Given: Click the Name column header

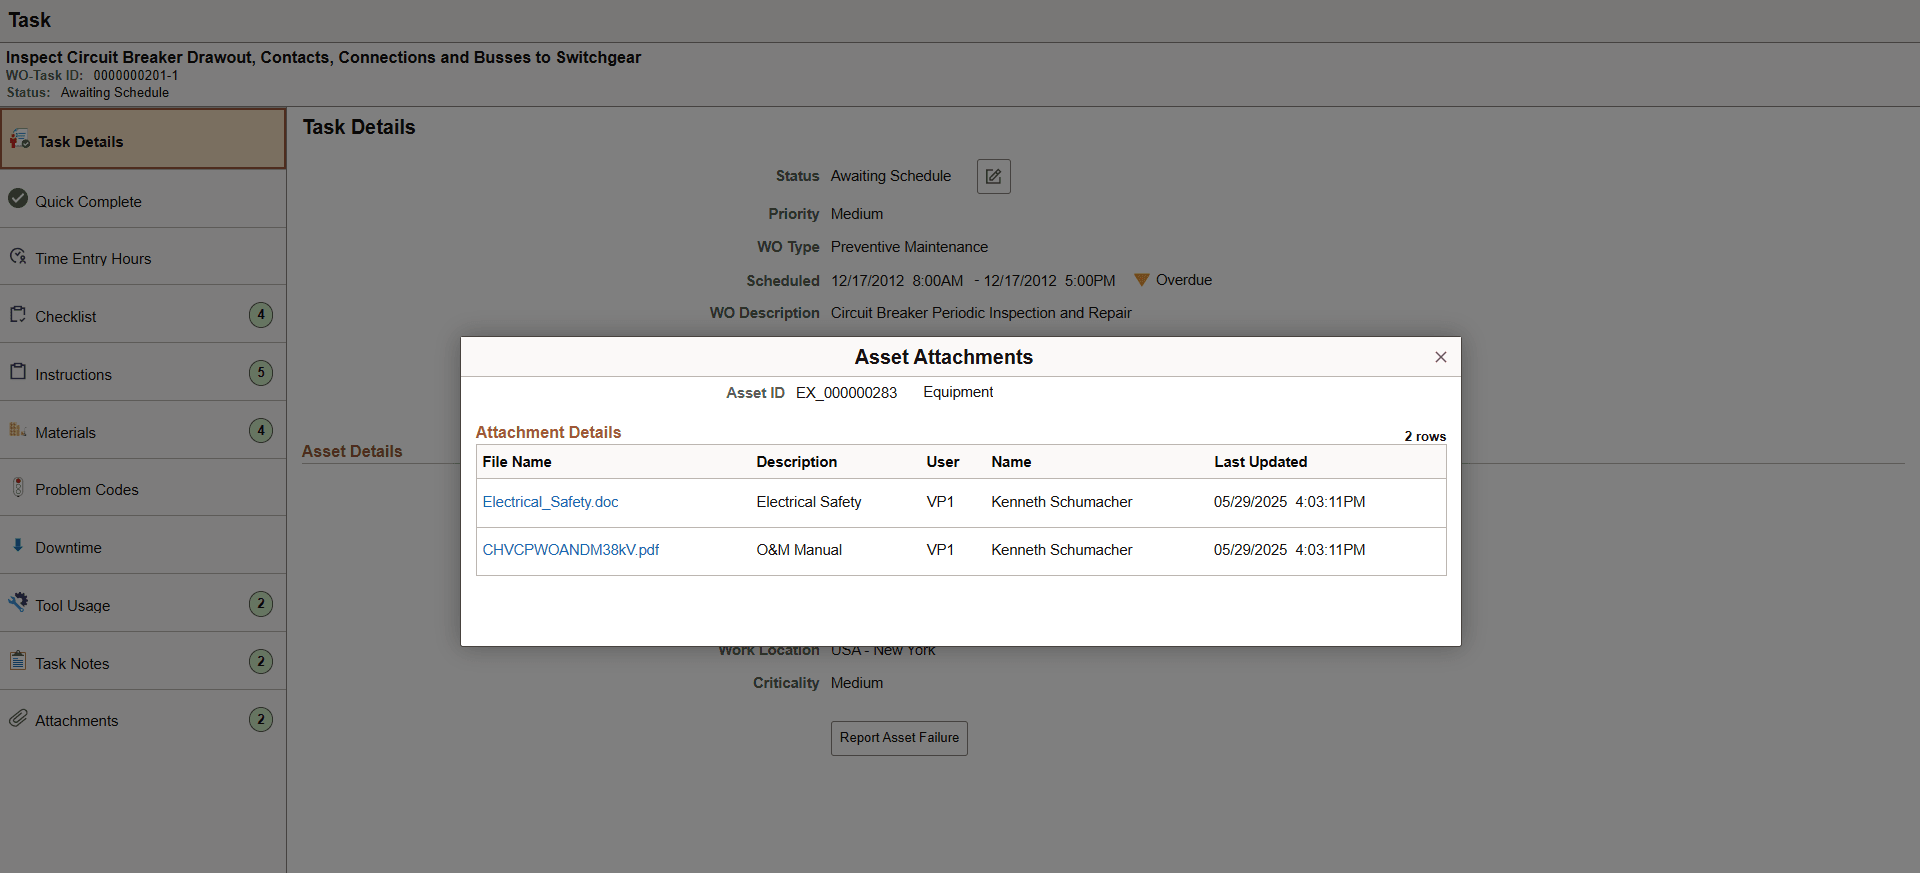Looking at the screenshot, I should (1011, 462).
